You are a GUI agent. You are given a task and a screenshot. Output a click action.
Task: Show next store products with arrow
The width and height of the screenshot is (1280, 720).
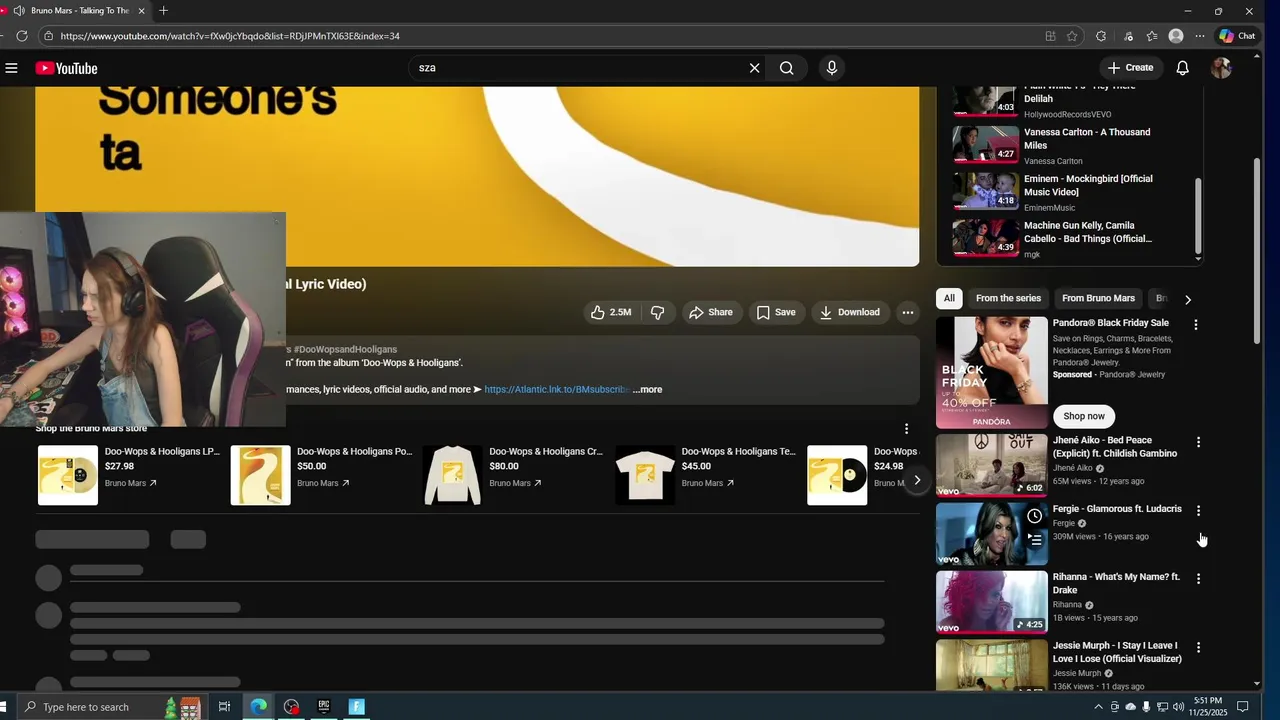(x=917, y=480)
